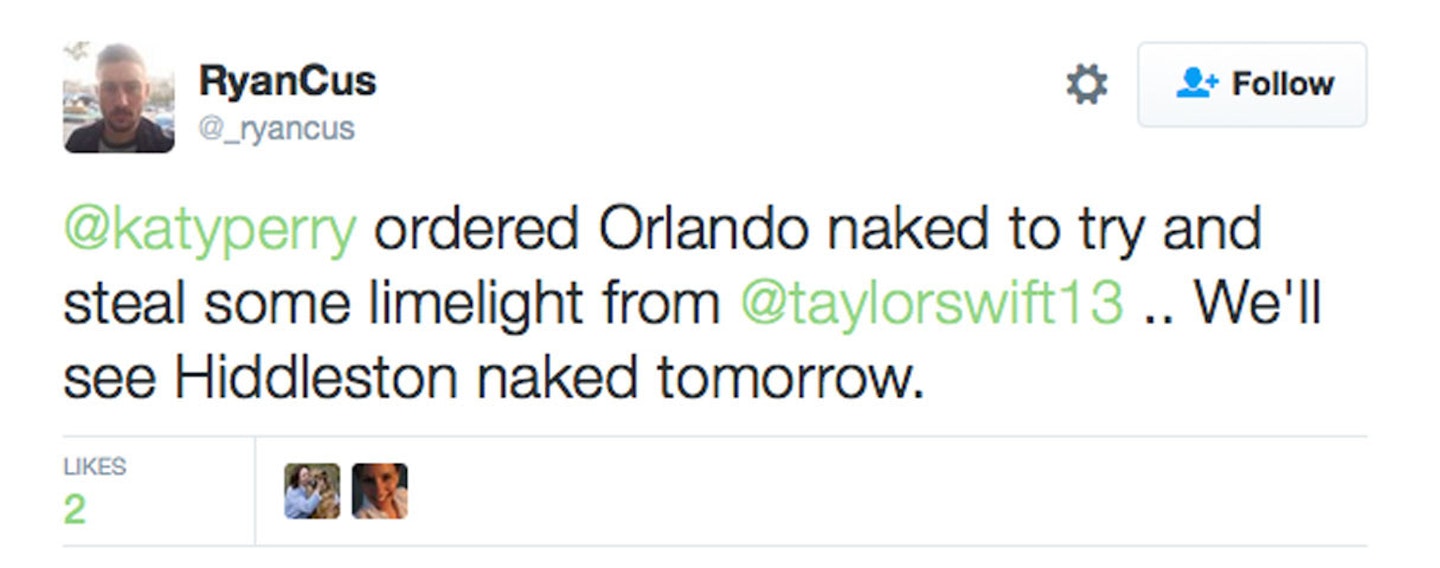Visit the @katyperry mention

(210, 232)
